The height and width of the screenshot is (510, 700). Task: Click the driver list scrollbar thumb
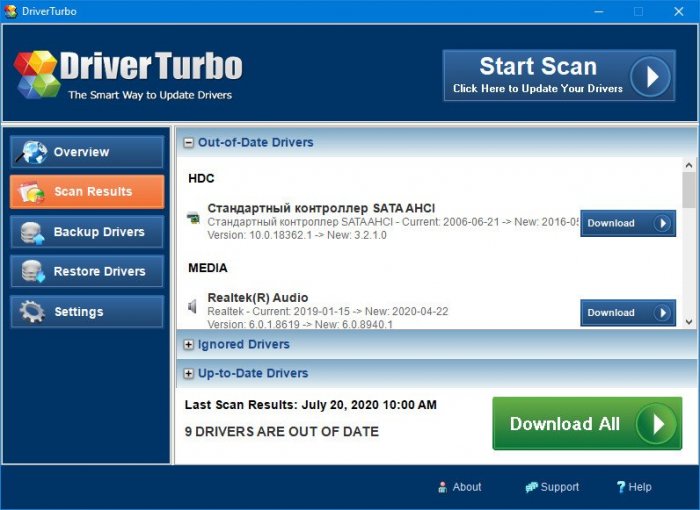coord(689,190)
